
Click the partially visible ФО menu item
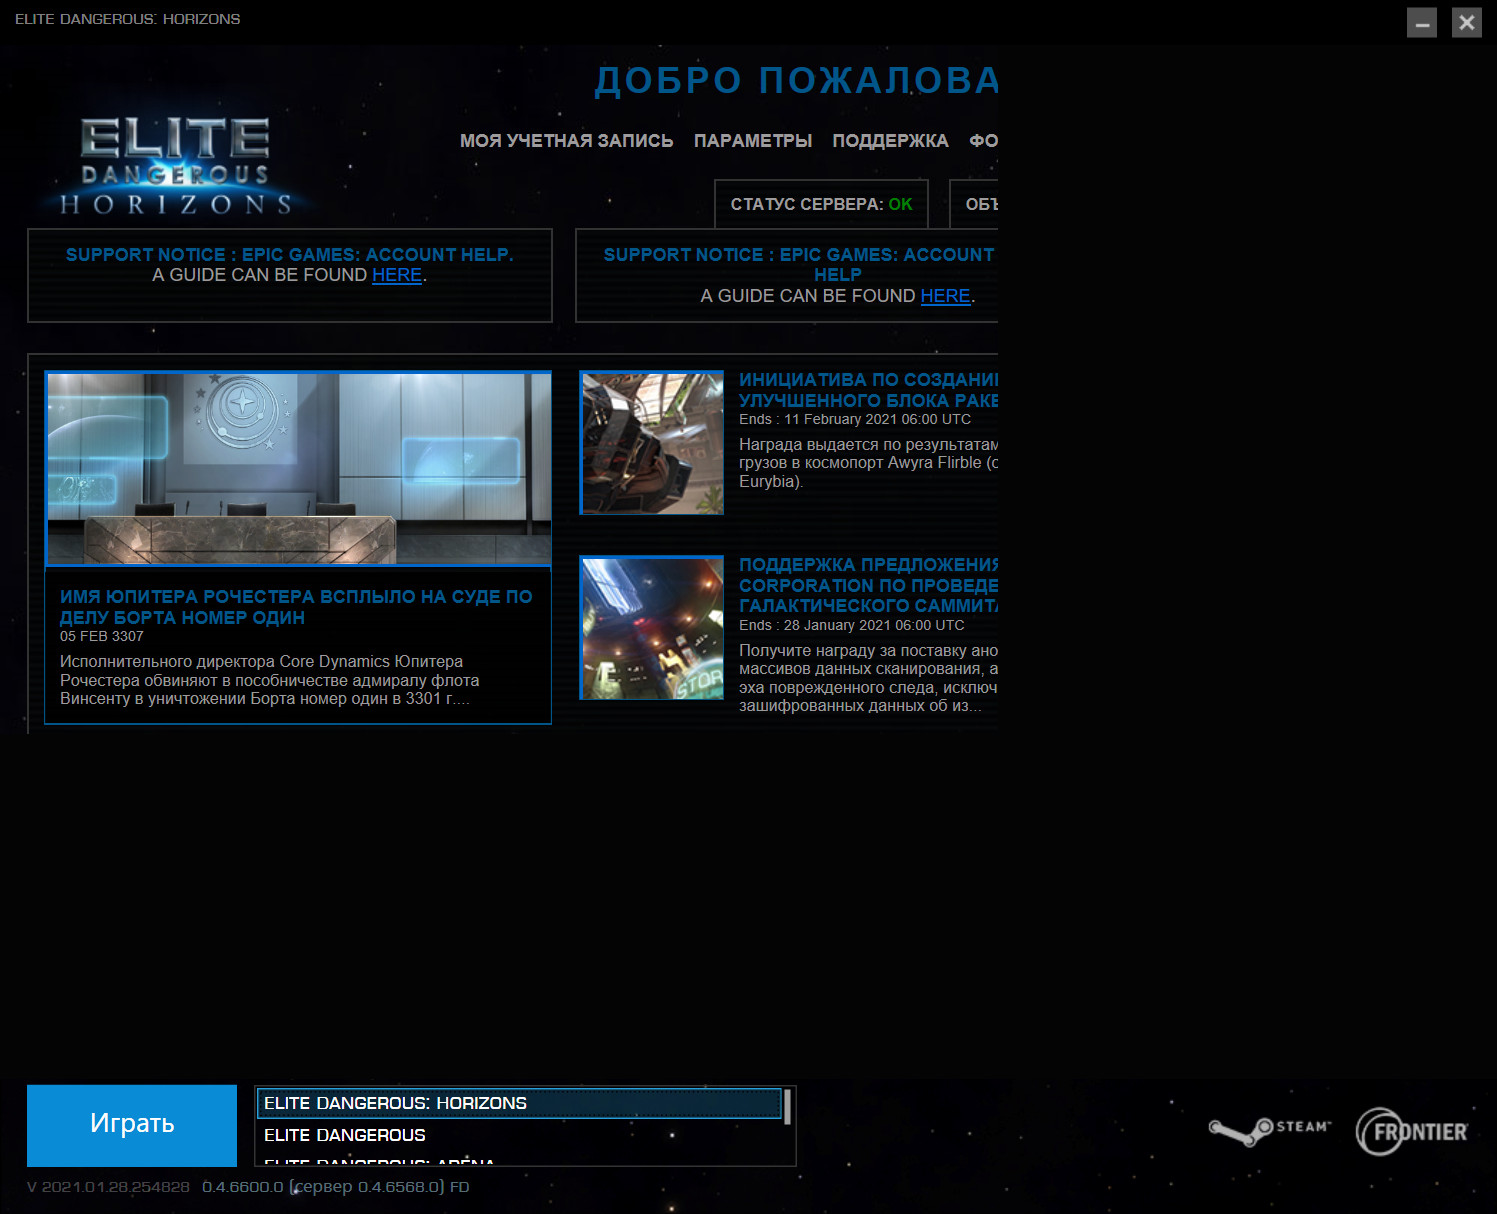click(983, 141)
